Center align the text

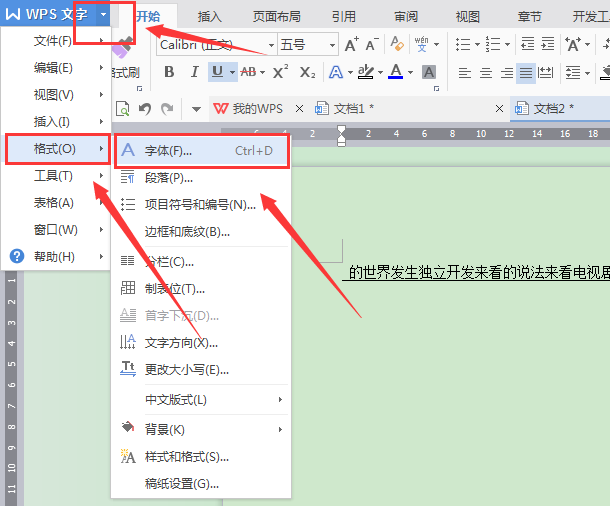pyautogui.click(x=486, y=73)
